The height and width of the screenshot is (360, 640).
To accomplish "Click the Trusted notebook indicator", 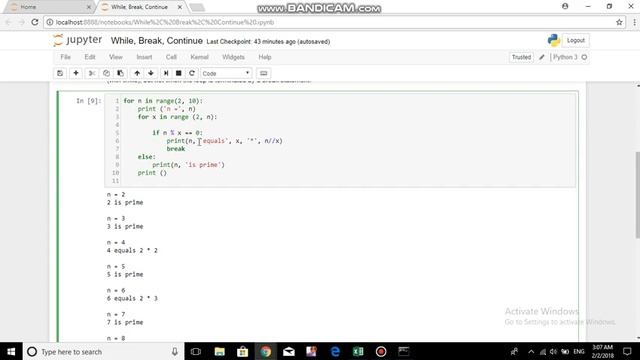I will click(521, 57).
